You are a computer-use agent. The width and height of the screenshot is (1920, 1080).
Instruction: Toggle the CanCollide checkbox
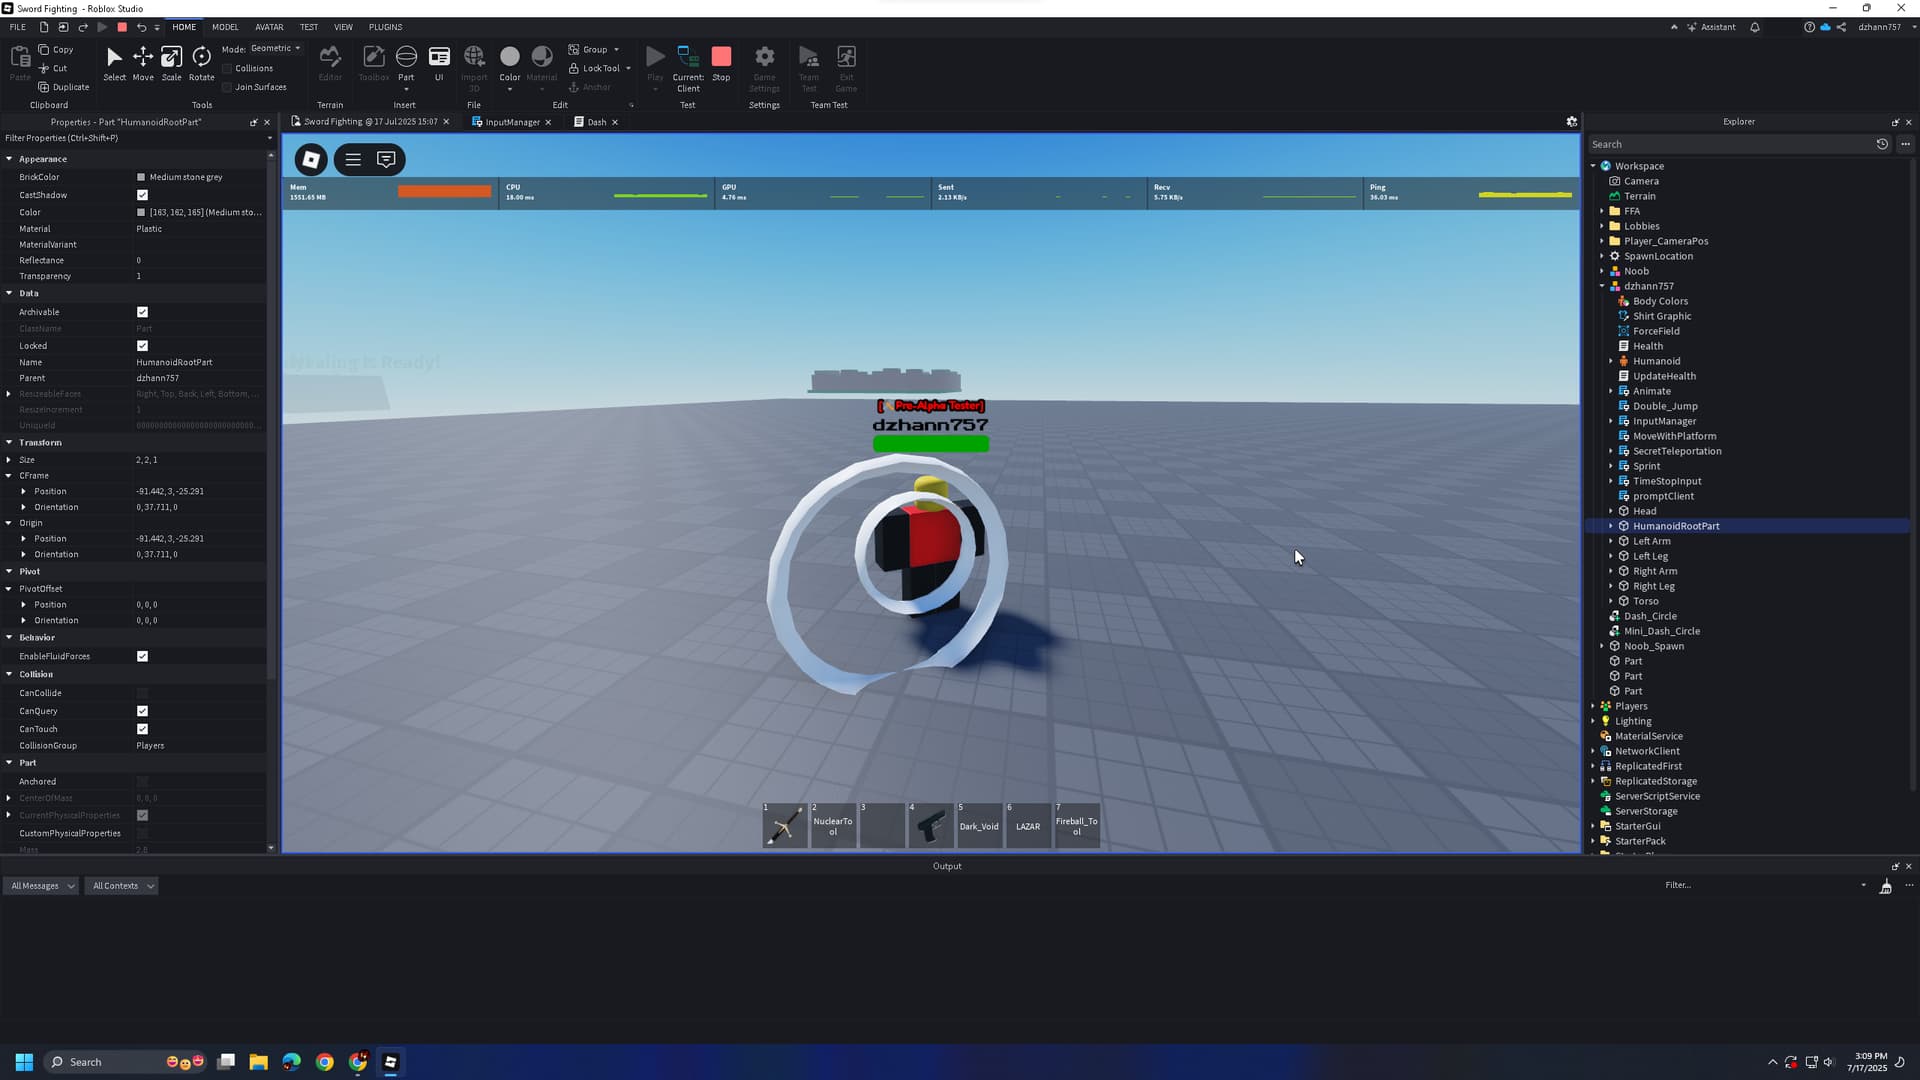tap(142, 693)
